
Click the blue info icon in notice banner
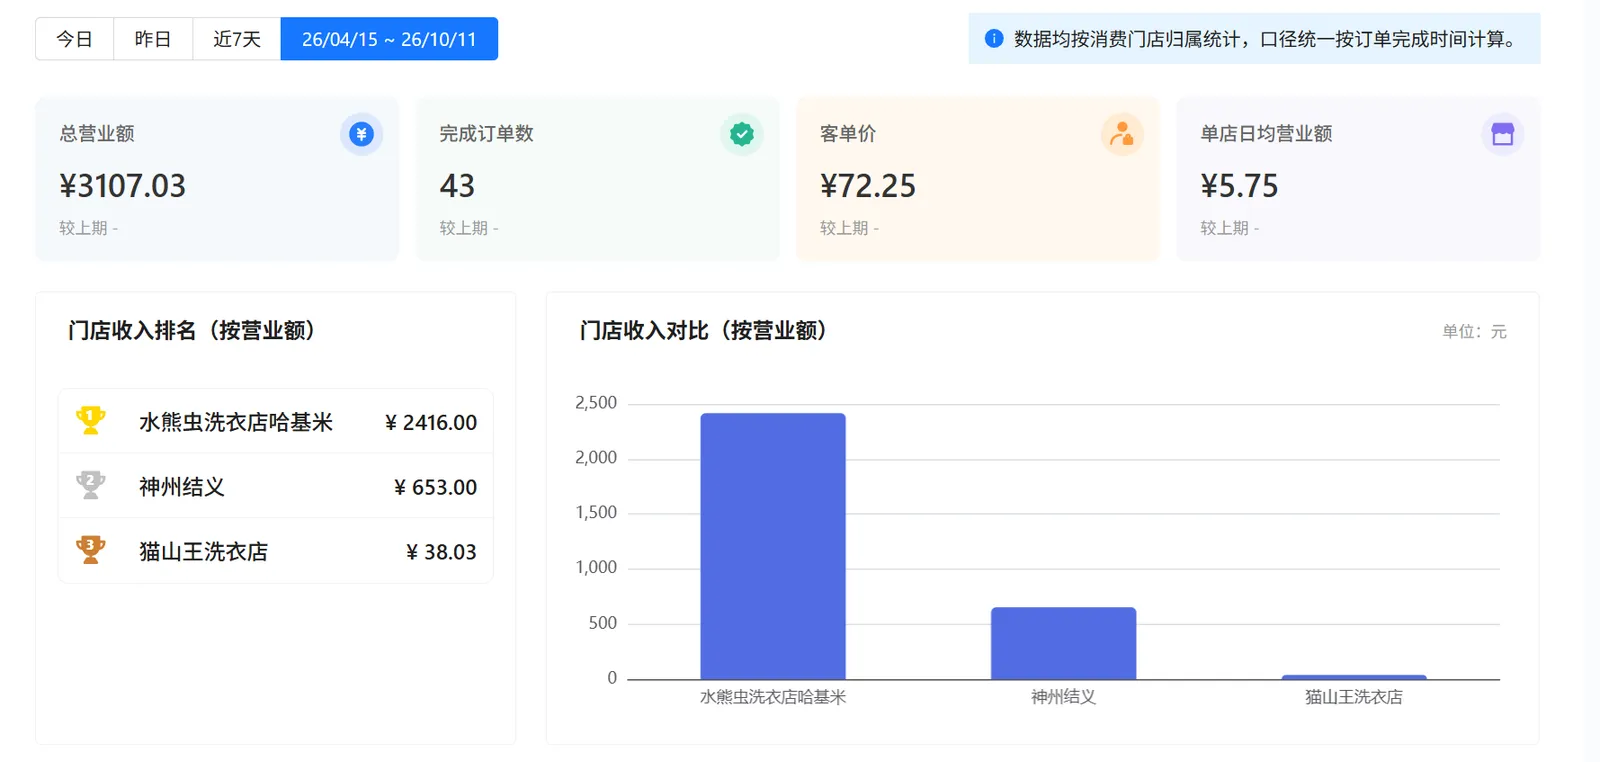pos(994,39)
